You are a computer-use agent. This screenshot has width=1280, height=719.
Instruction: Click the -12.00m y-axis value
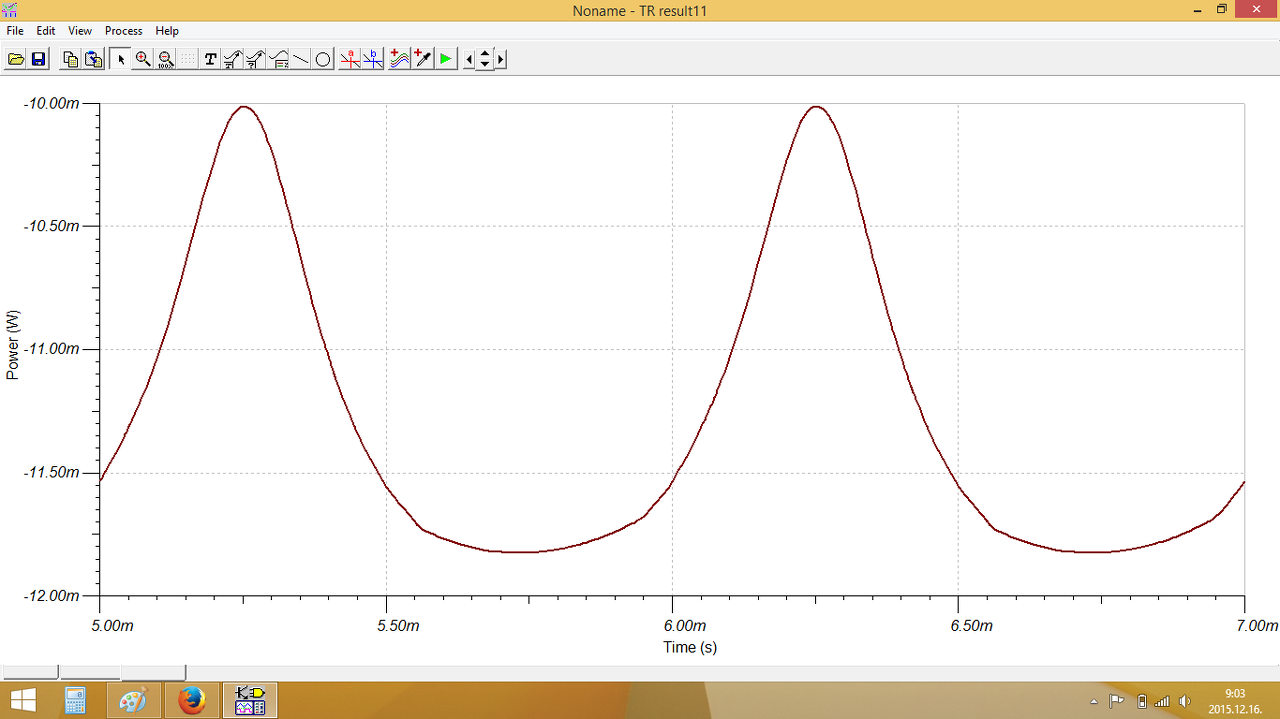click(50, 595)
